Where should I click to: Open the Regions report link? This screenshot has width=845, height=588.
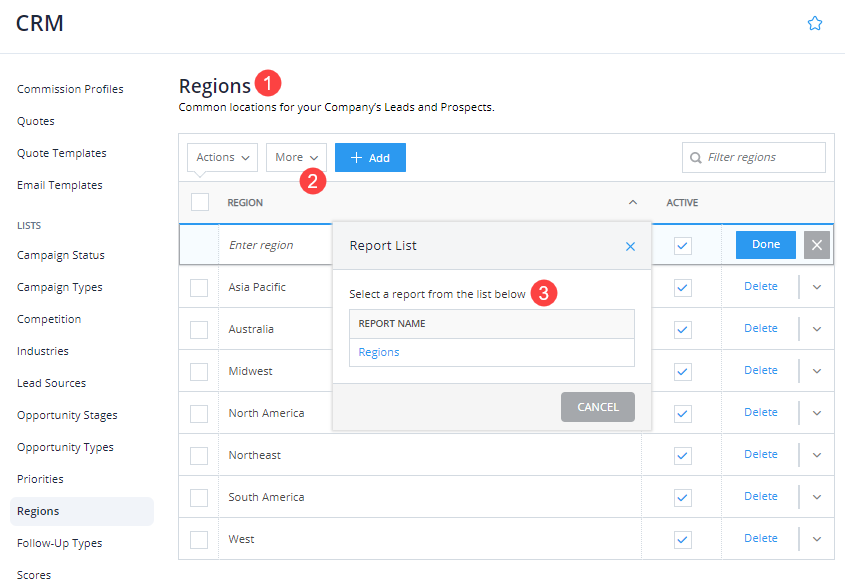[x=379, y=352]
